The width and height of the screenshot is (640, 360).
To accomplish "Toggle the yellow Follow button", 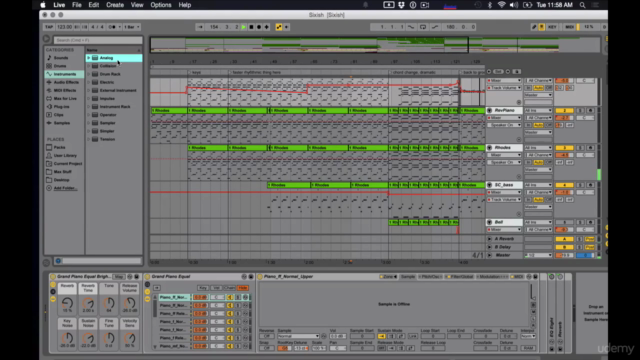I will [x=279, y=27].
